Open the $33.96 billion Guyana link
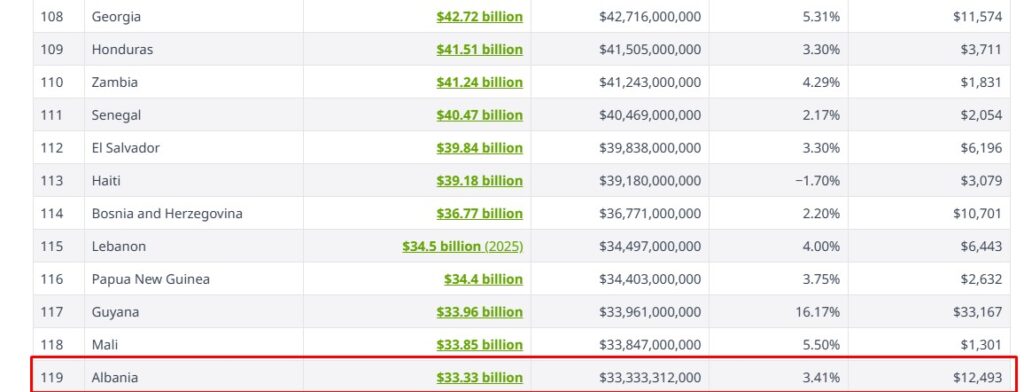The height and width of the screenshot is (392, 1024). pyautogui.click(x=479, y=312)
